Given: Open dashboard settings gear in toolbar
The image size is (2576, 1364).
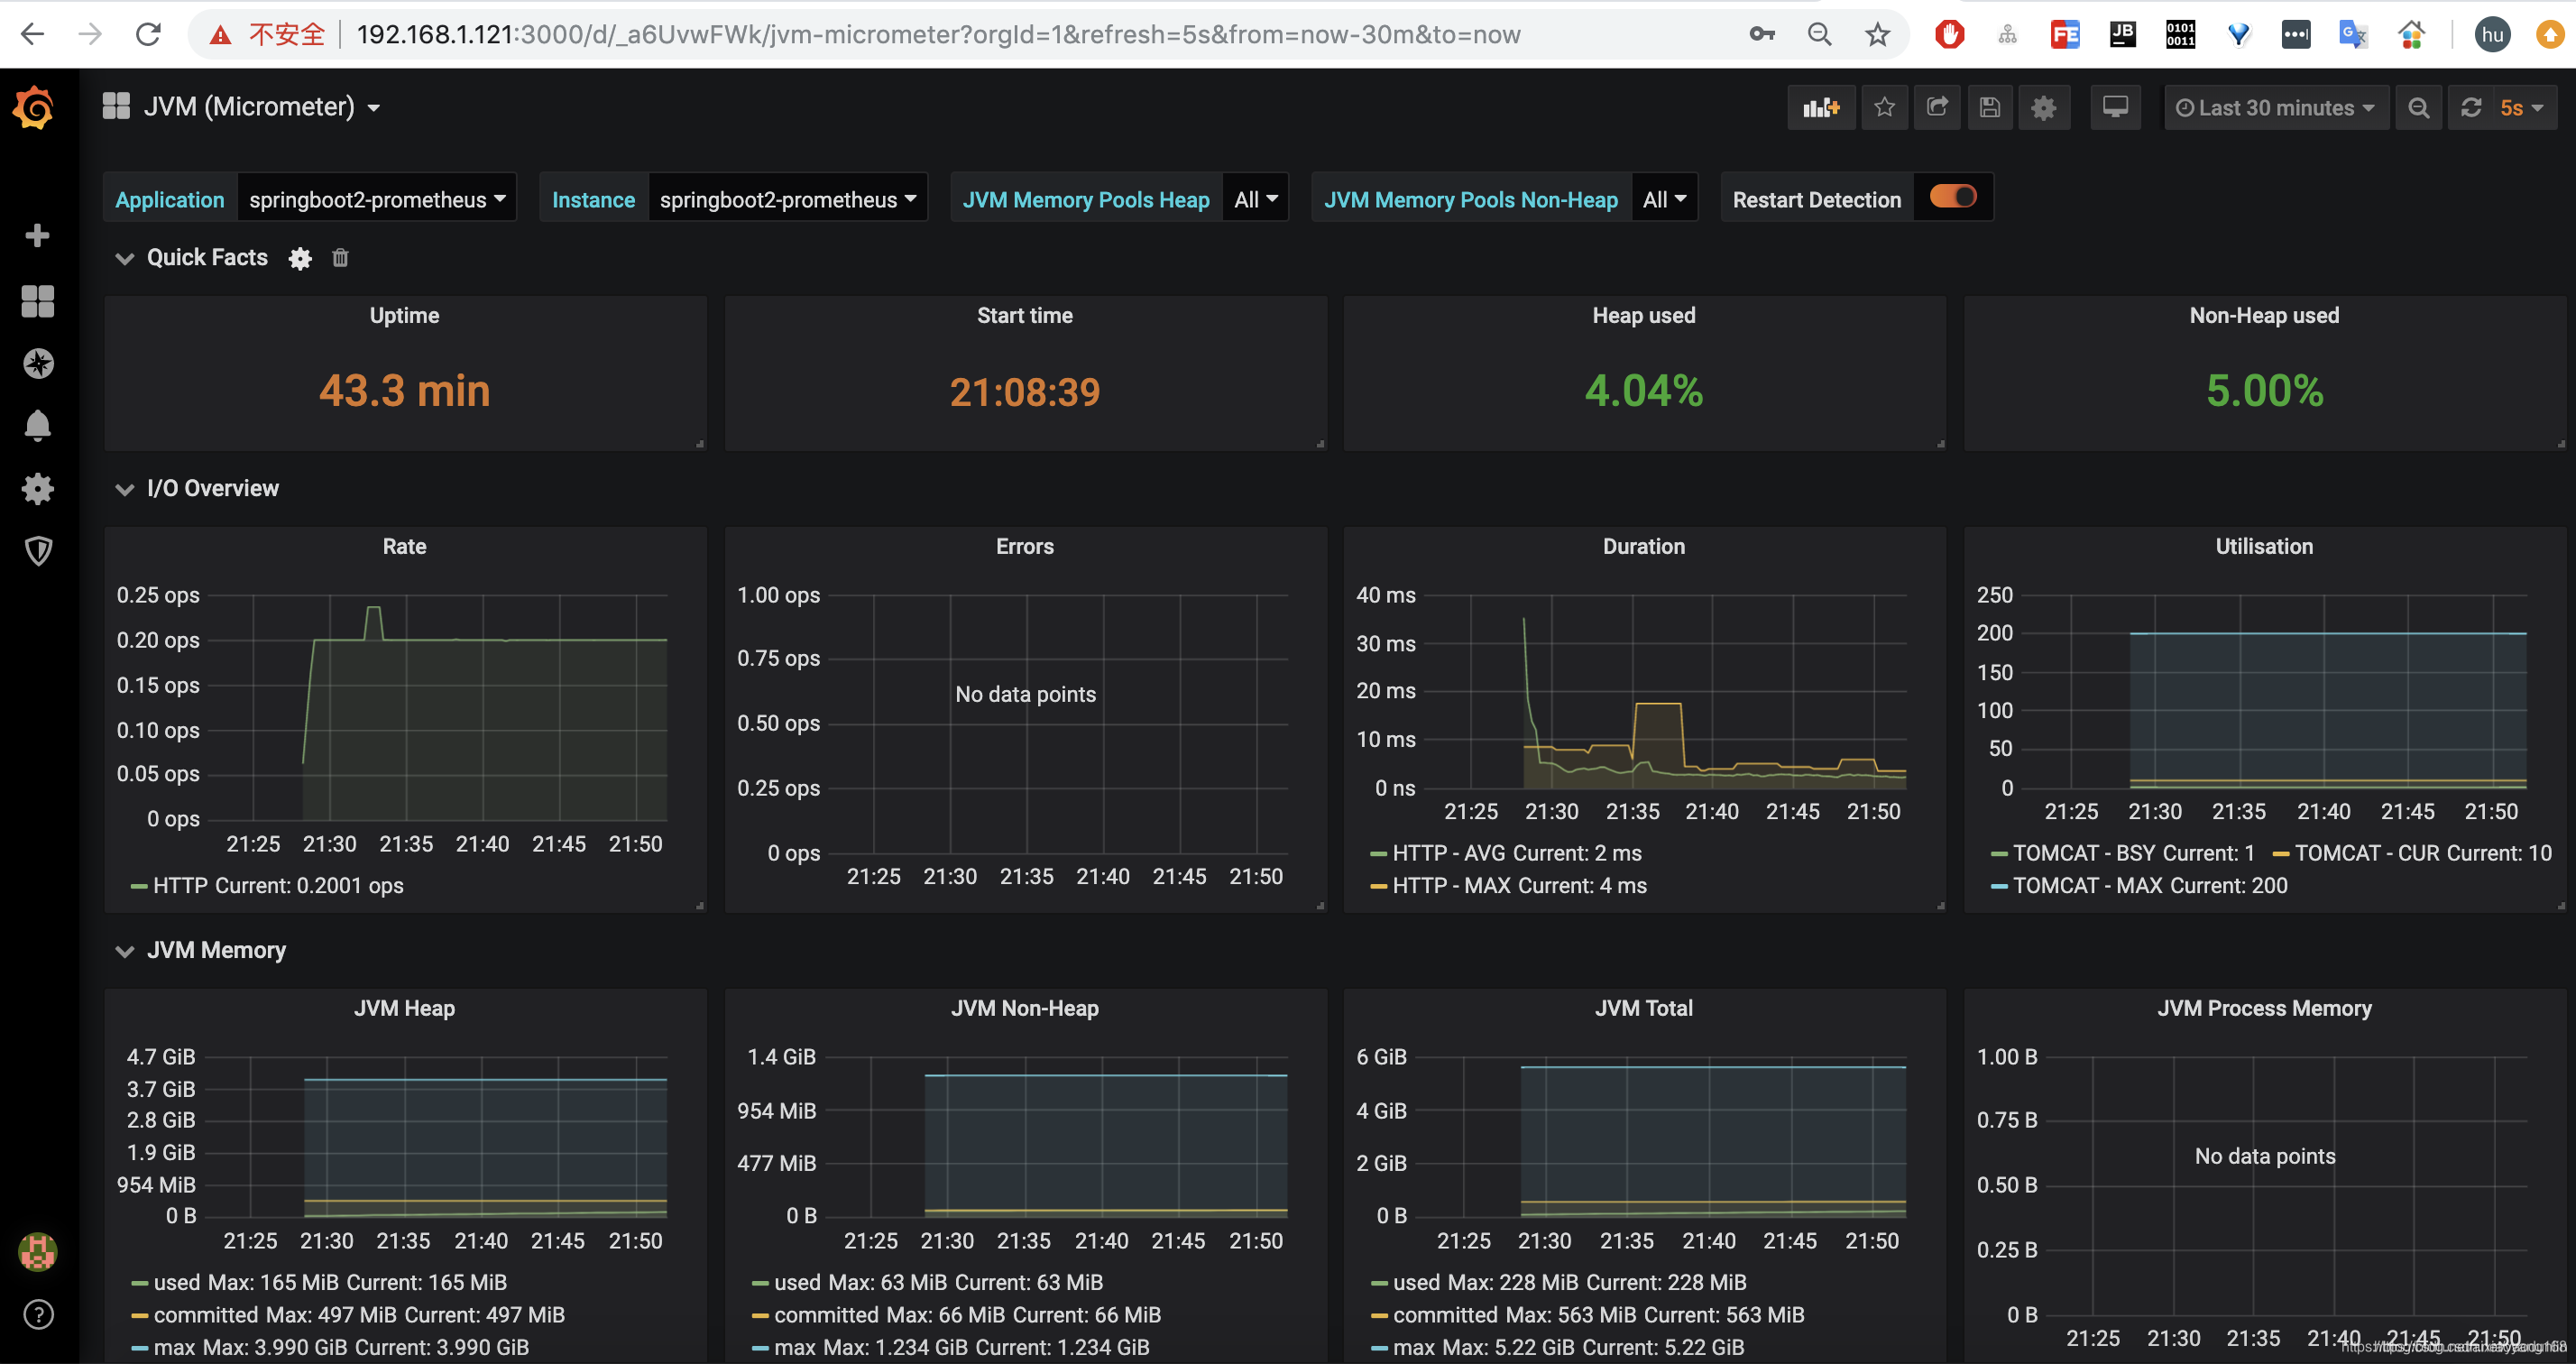Looking at the screenshot, I should [2043, 107].
